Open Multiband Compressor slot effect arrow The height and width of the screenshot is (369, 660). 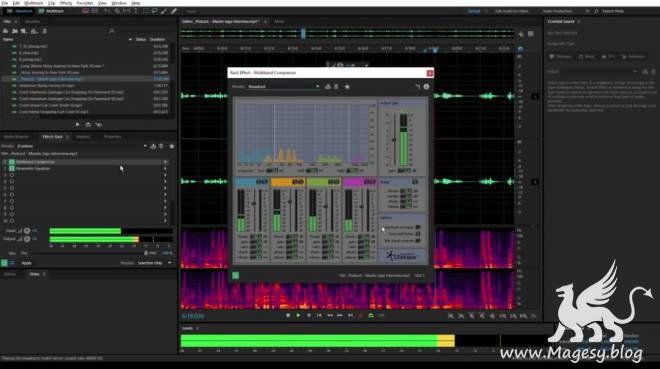(x=165, y=162)
